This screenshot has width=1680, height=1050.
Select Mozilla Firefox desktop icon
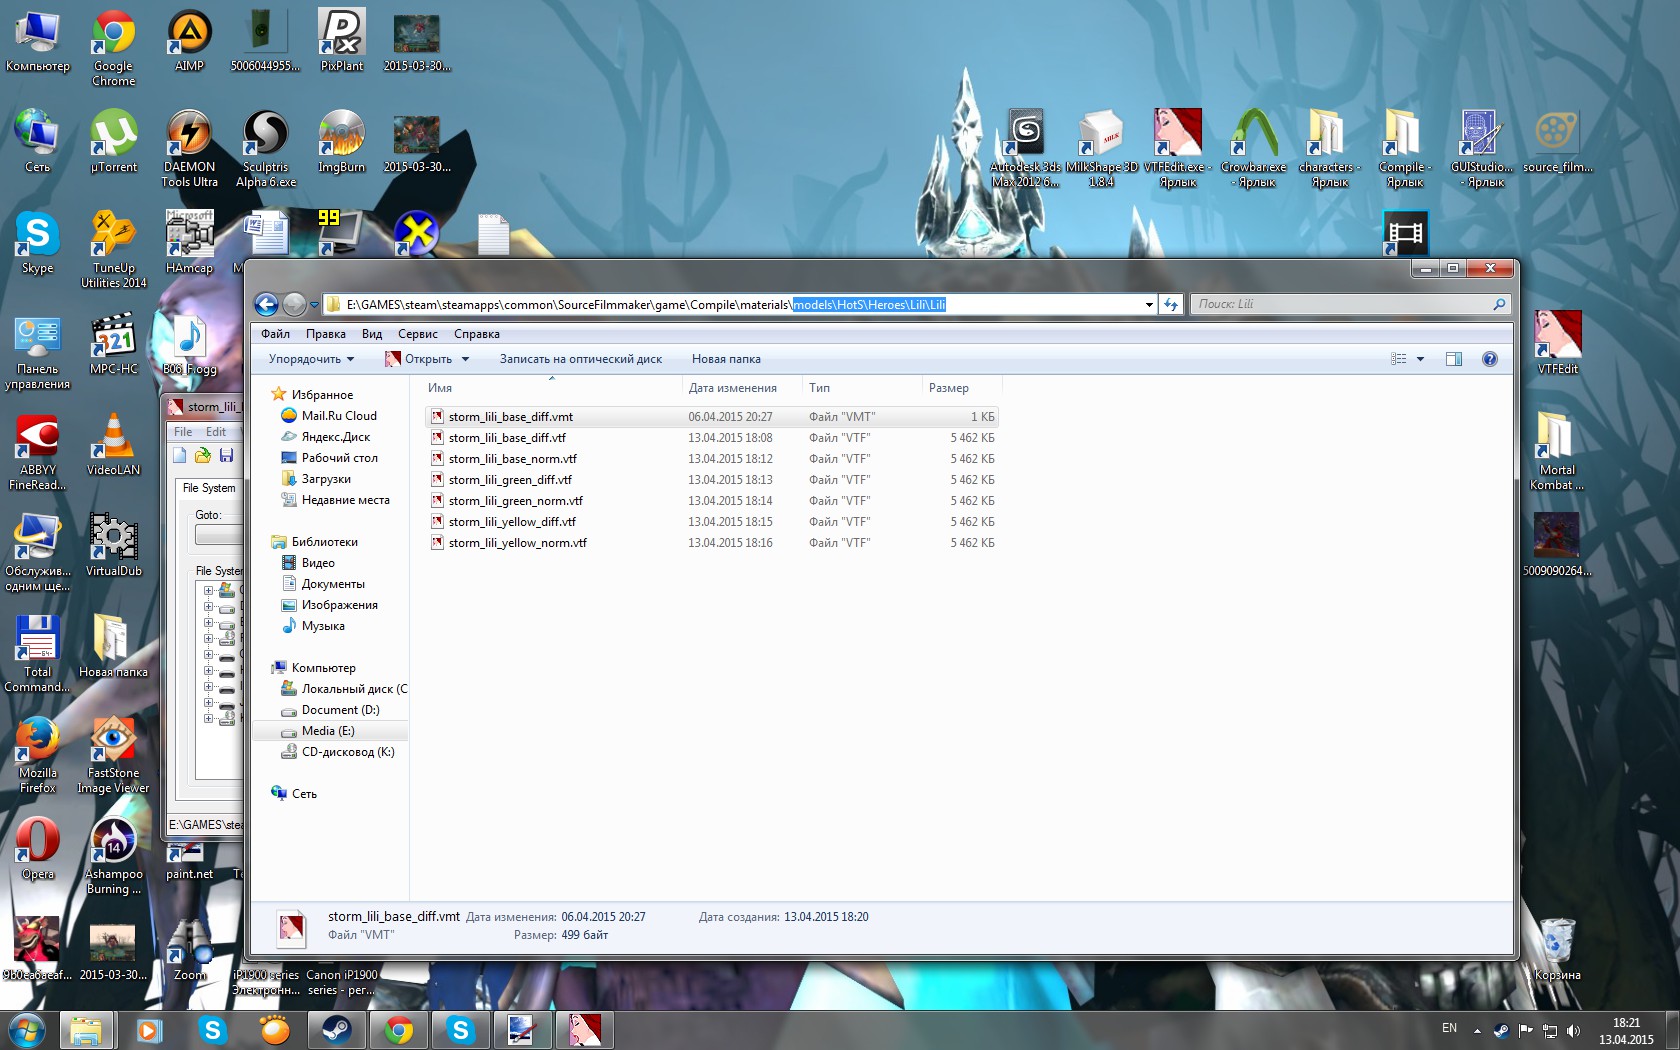[x=37, y=755]
